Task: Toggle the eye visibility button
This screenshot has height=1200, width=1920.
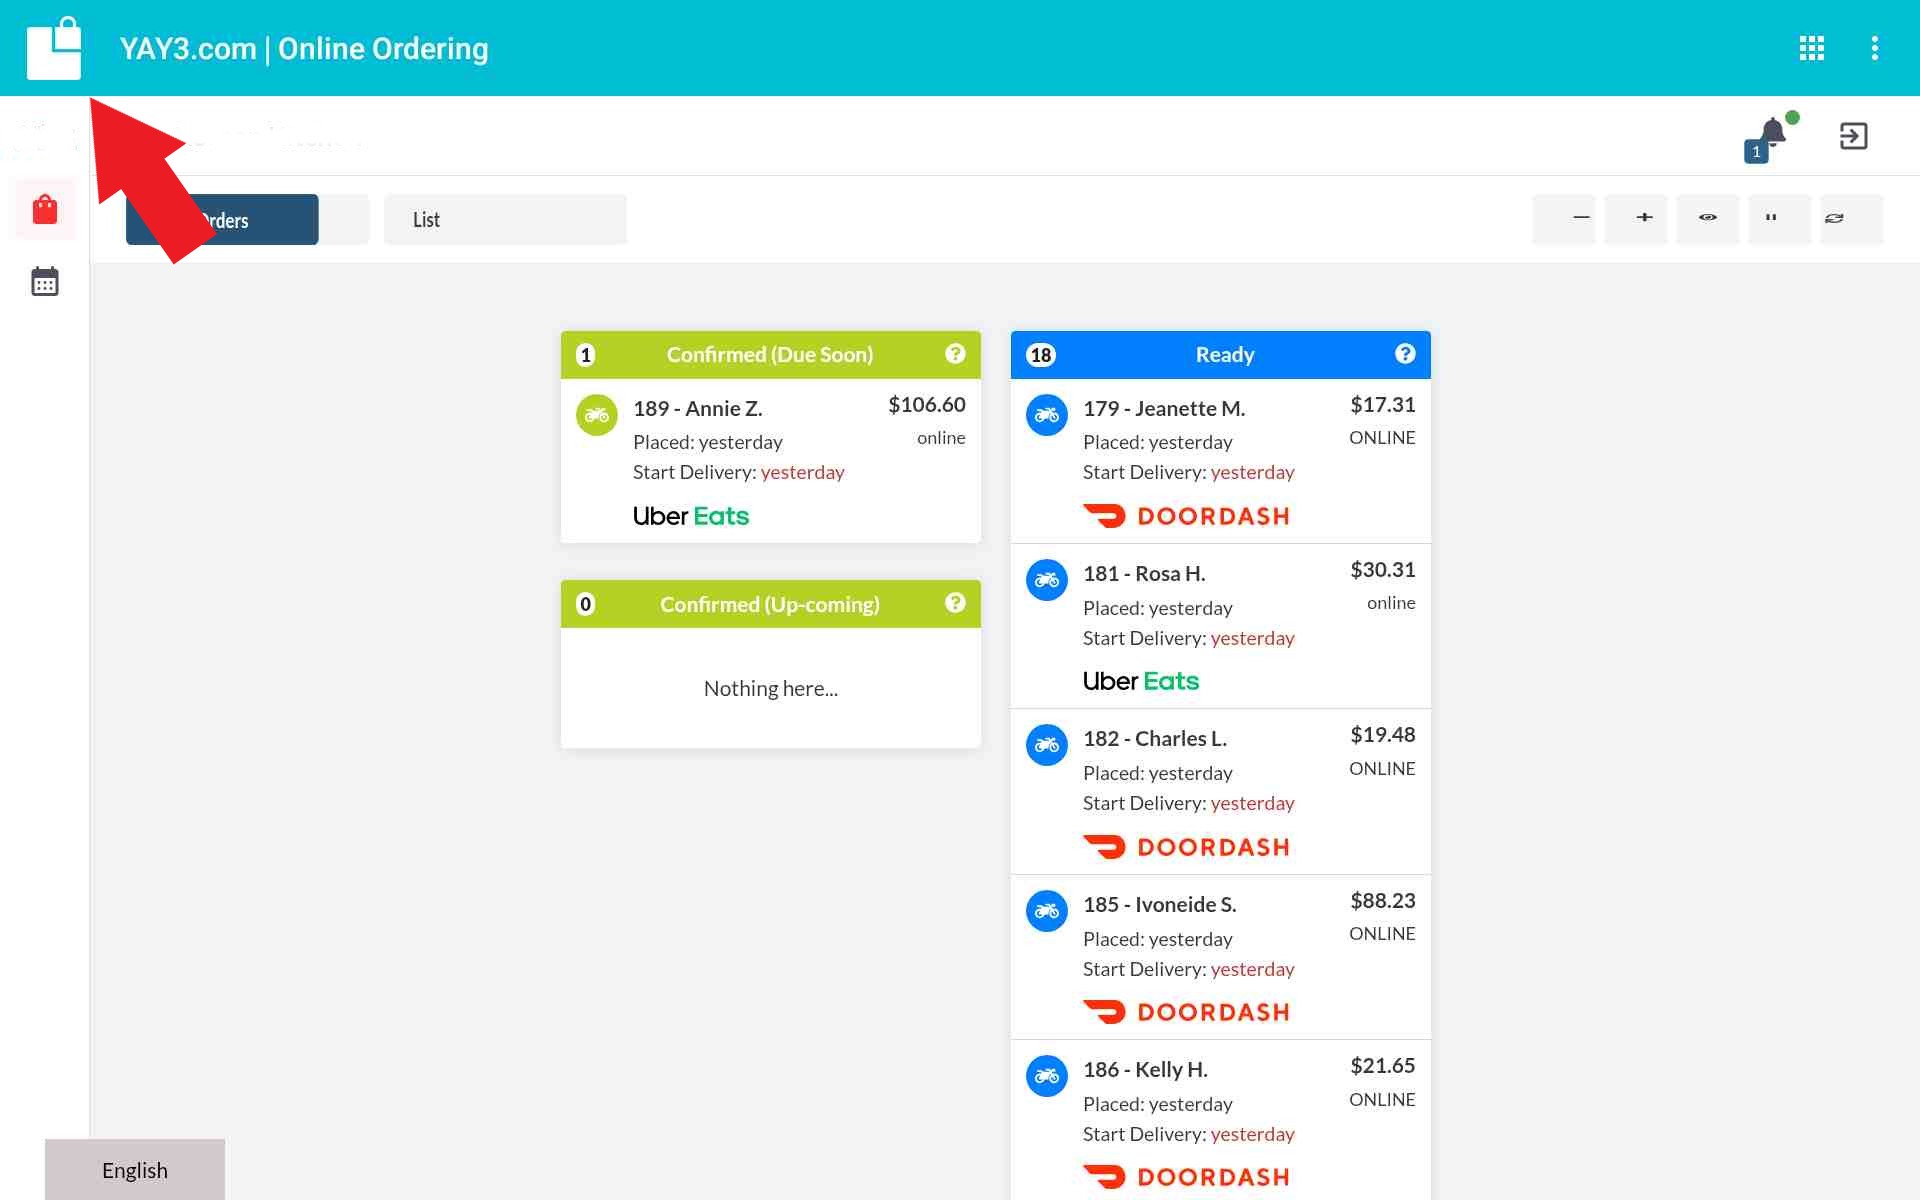Action: 1708,218
